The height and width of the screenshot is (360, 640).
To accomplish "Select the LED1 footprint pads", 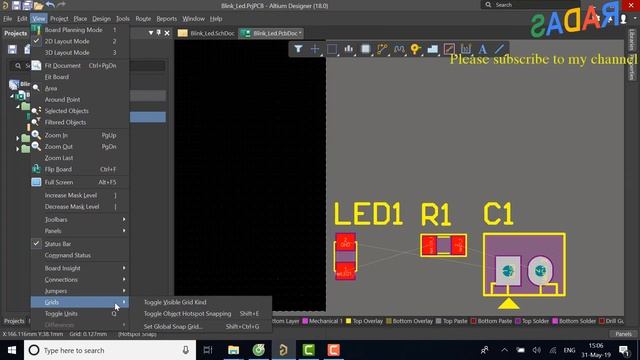I will point(345,256).
